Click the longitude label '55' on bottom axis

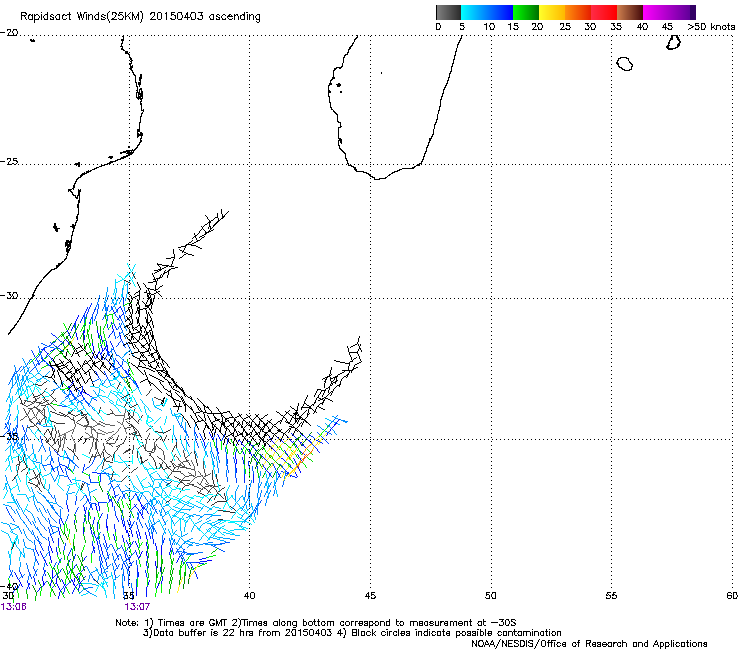(611, 596)
